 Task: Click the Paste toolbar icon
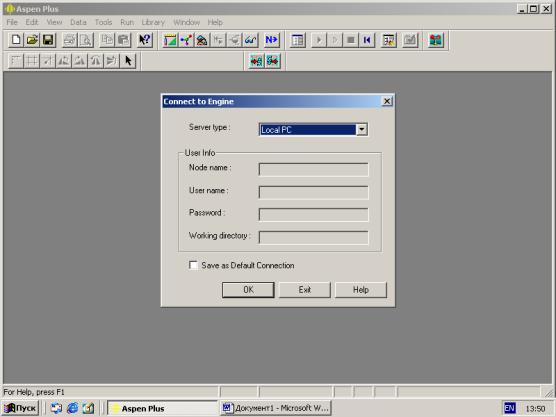[123, 40]
